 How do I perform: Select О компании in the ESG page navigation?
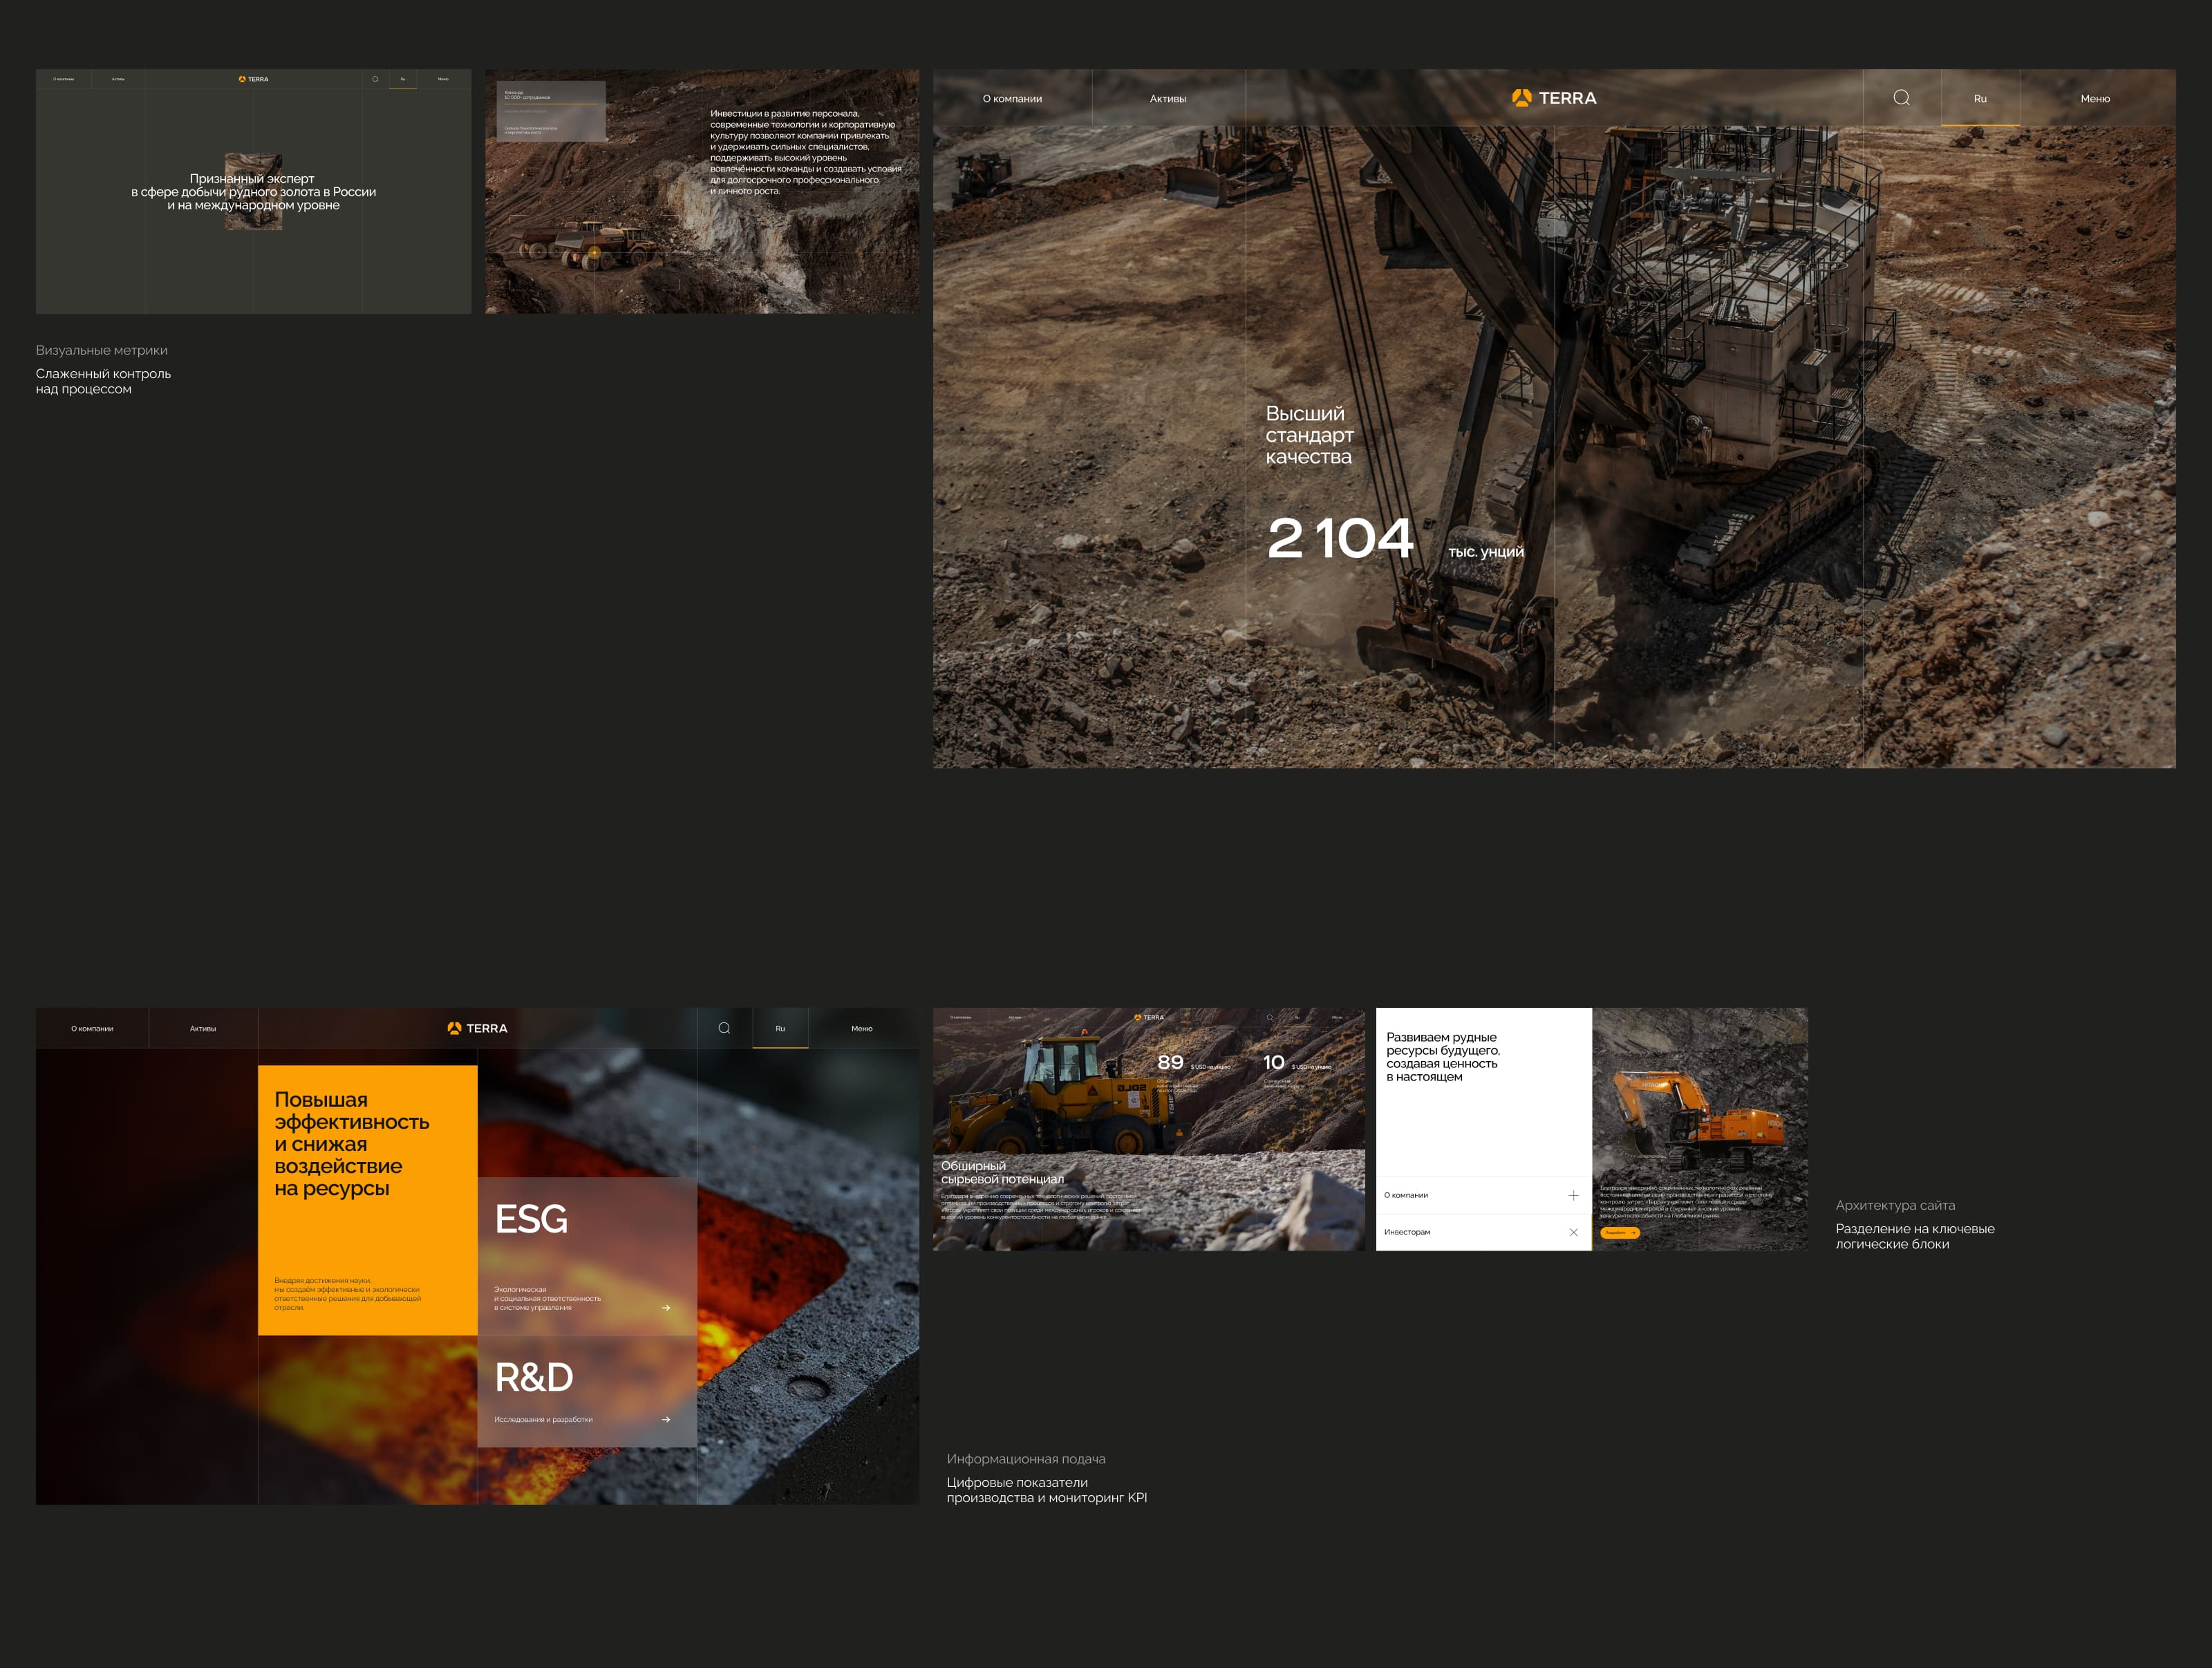coord(92,1028)
